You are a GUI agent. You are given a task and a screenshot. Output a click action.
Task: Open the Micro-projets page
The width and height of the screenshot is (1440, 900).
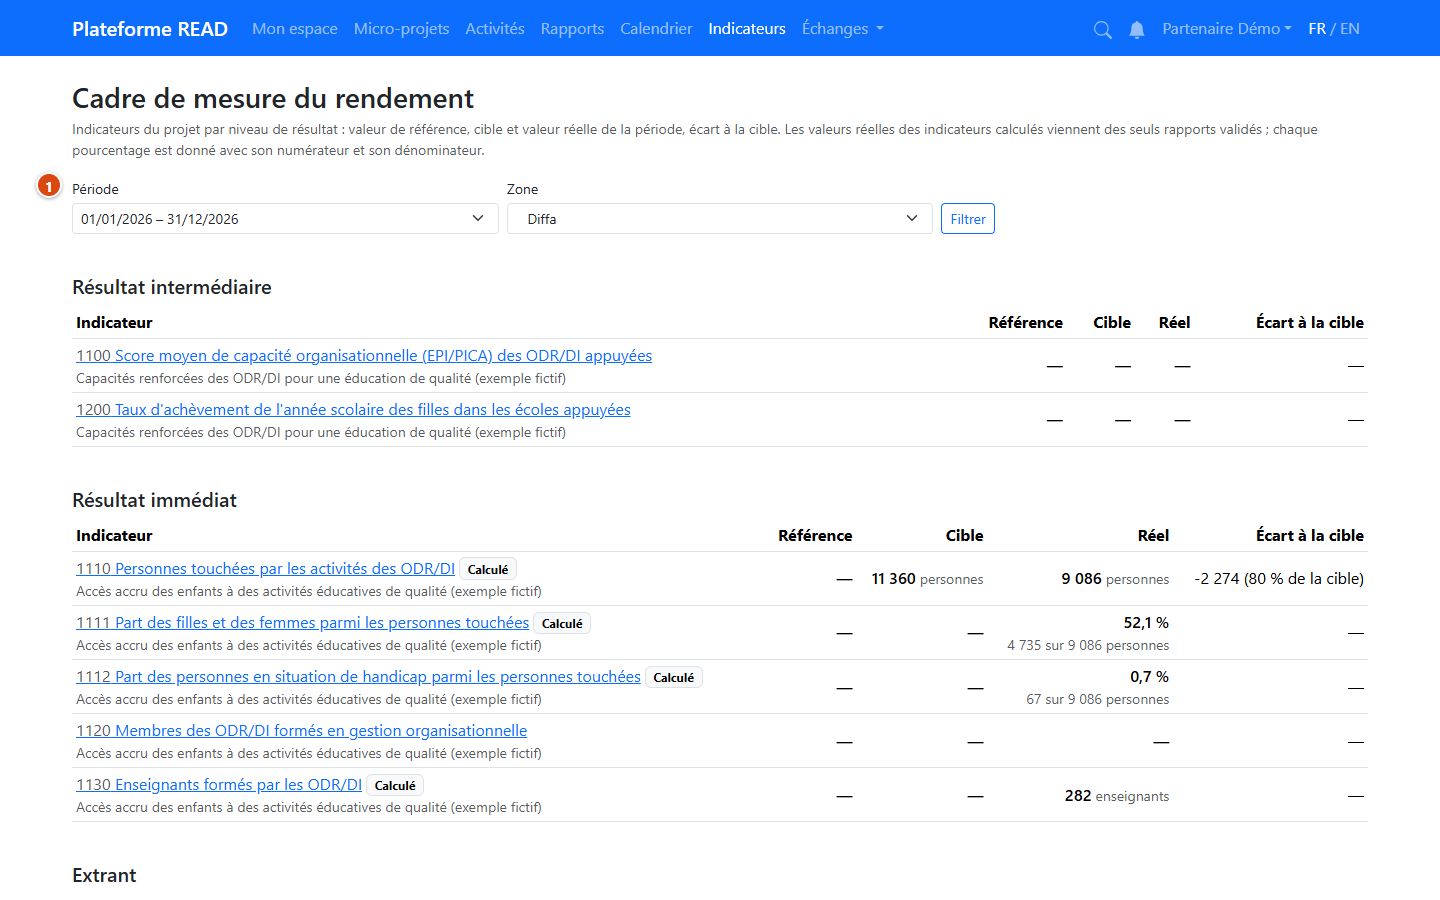401,29
